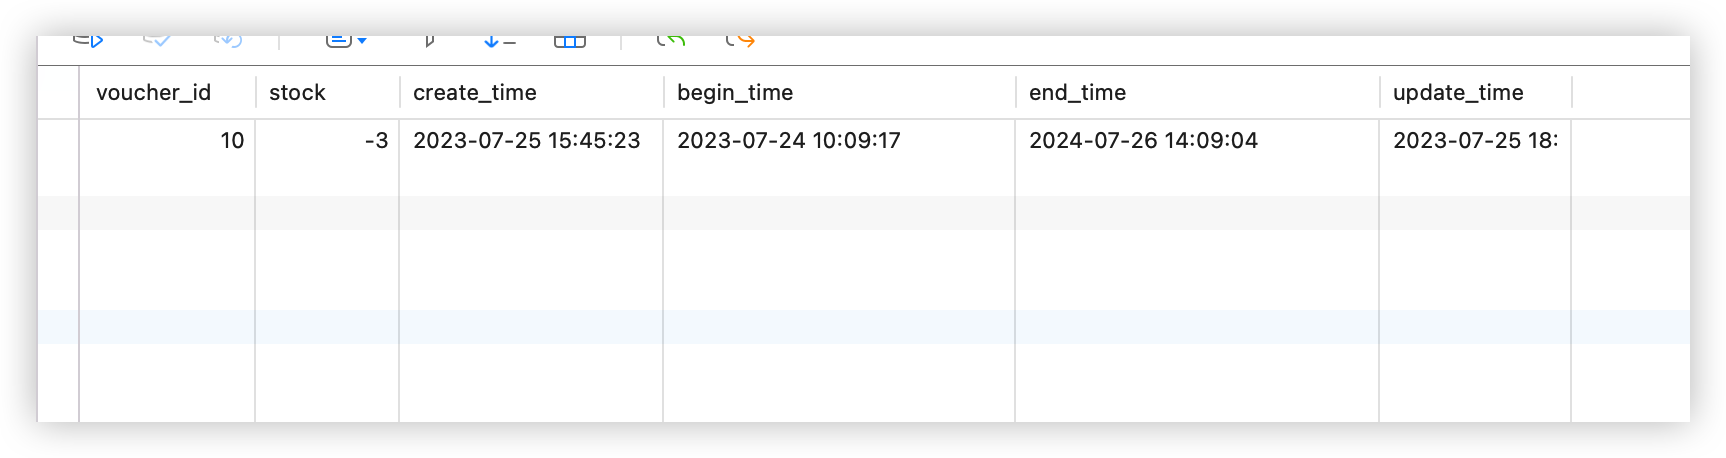1726x458 pixels.
Task: Click the row selector left of voucher_id 10
Action: [x=58, y=141]
